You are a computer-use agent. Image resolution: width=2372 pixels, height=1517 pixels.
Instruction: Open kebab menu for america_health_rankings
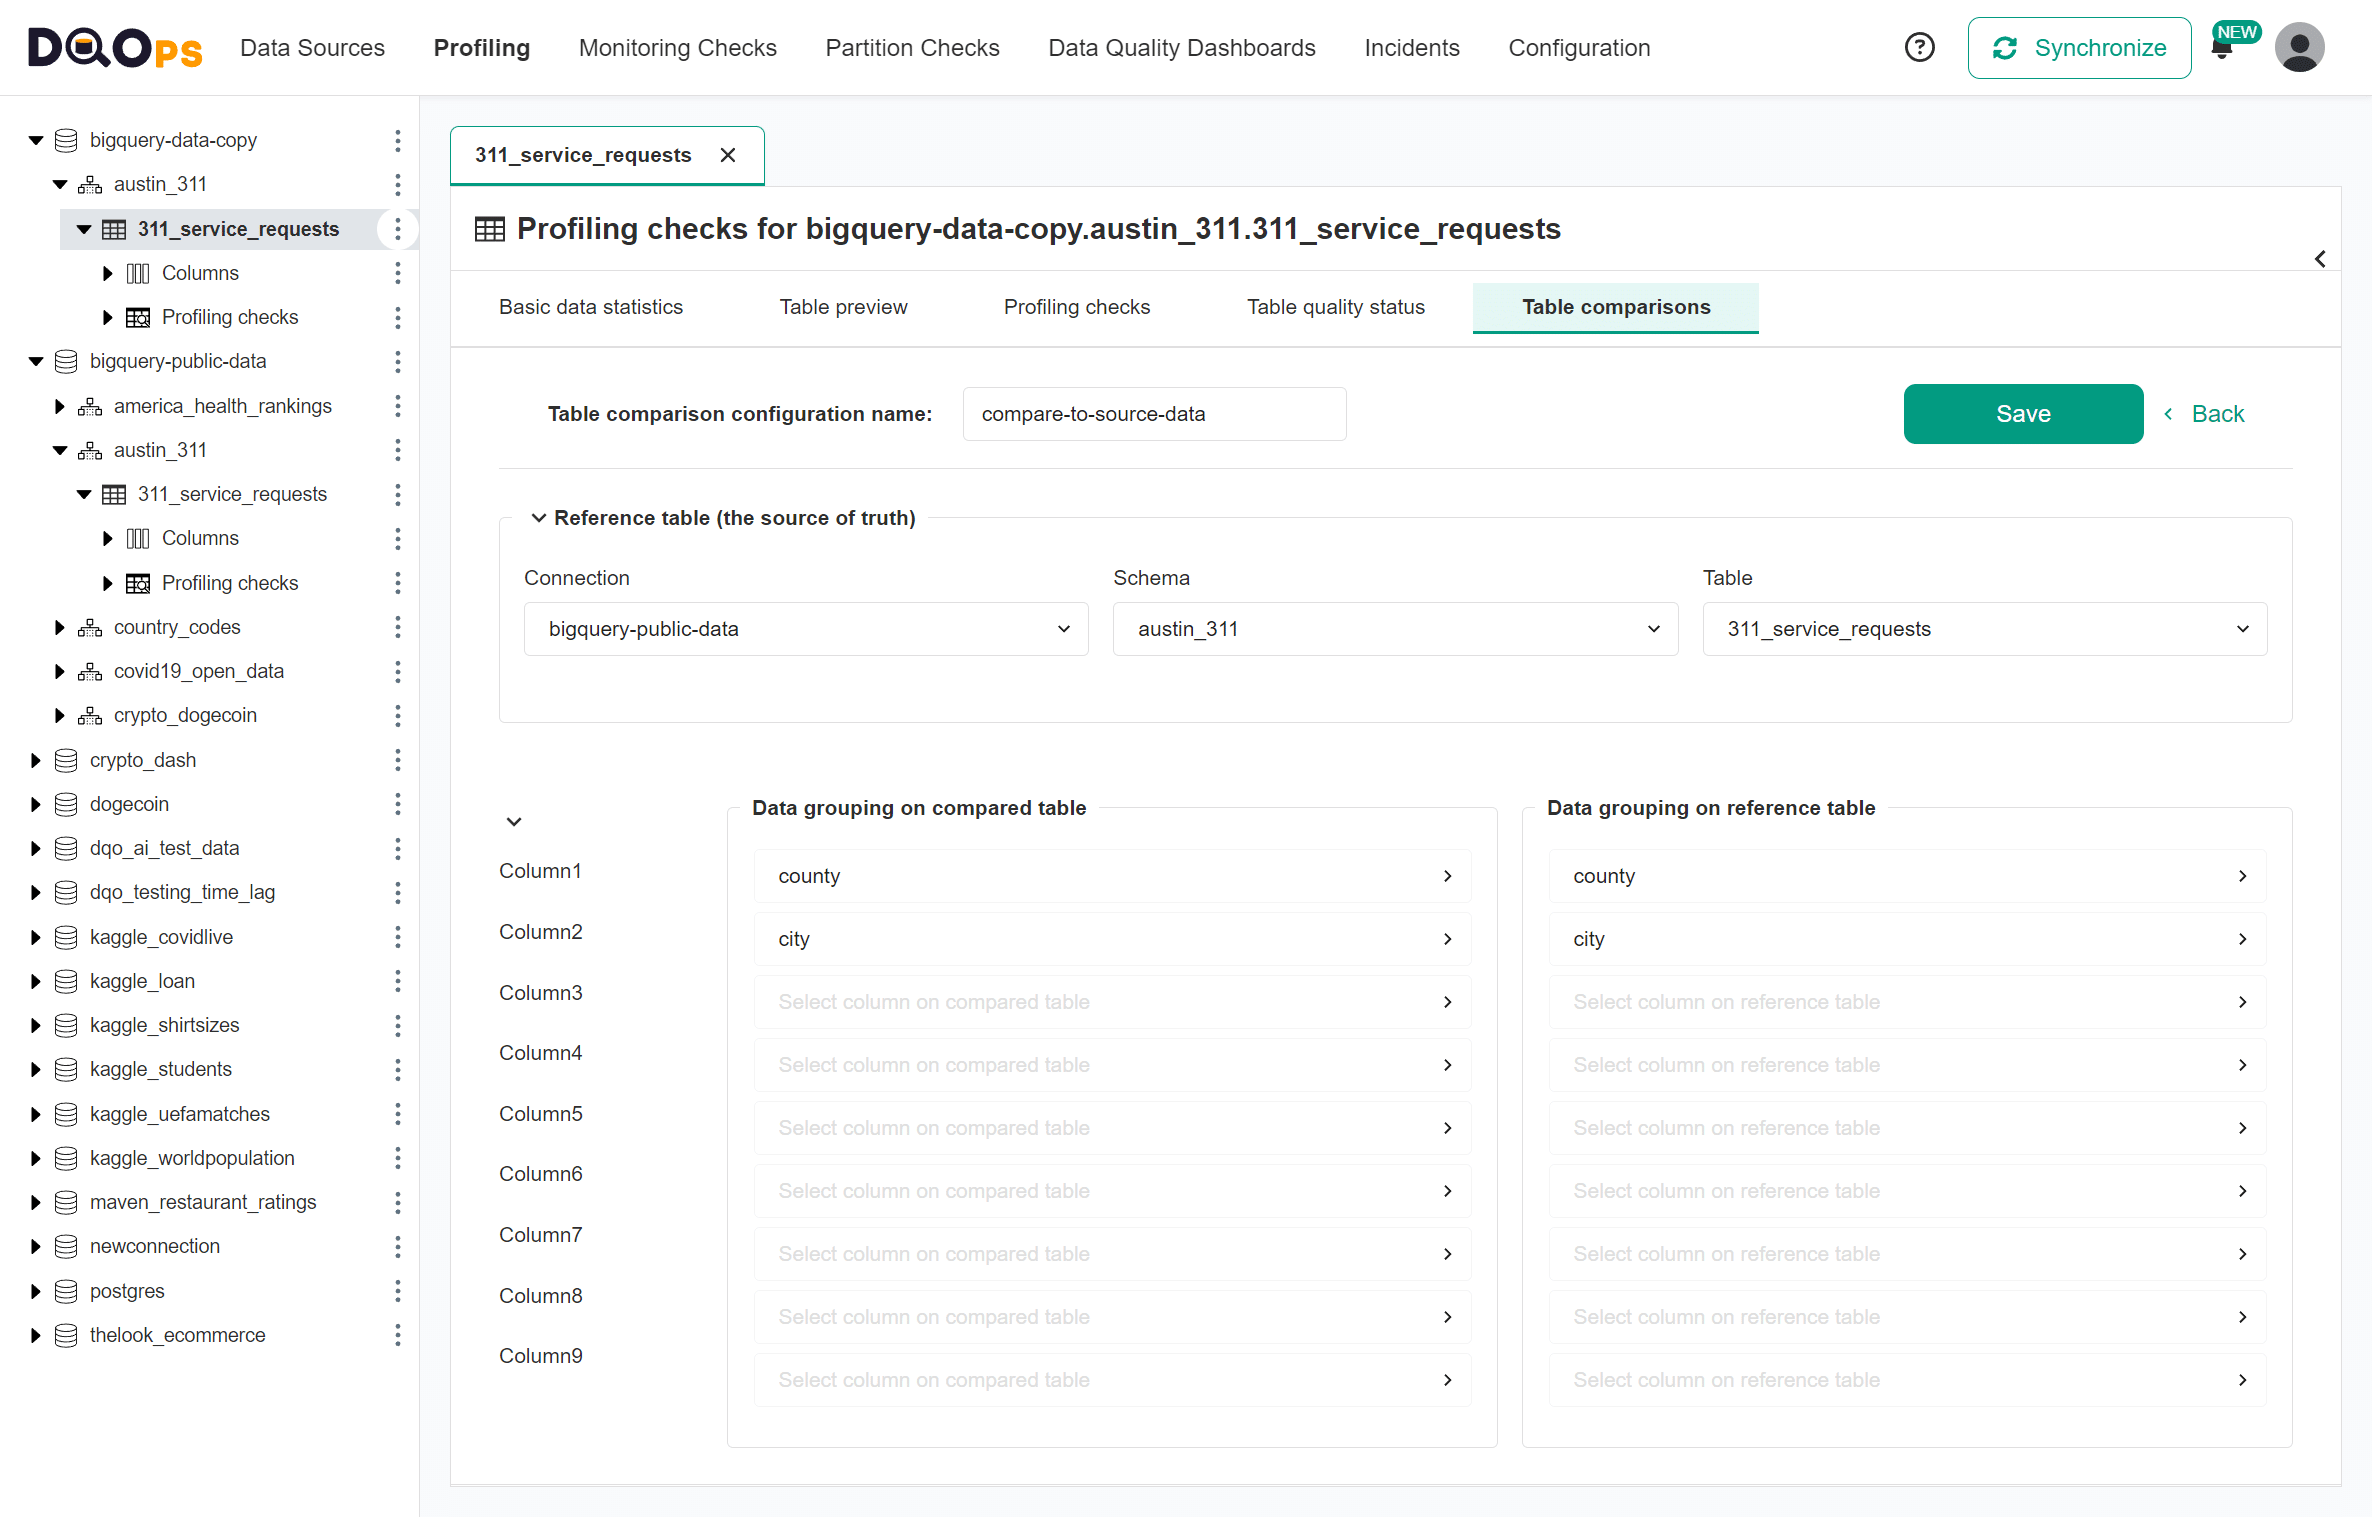pos(398,406)
